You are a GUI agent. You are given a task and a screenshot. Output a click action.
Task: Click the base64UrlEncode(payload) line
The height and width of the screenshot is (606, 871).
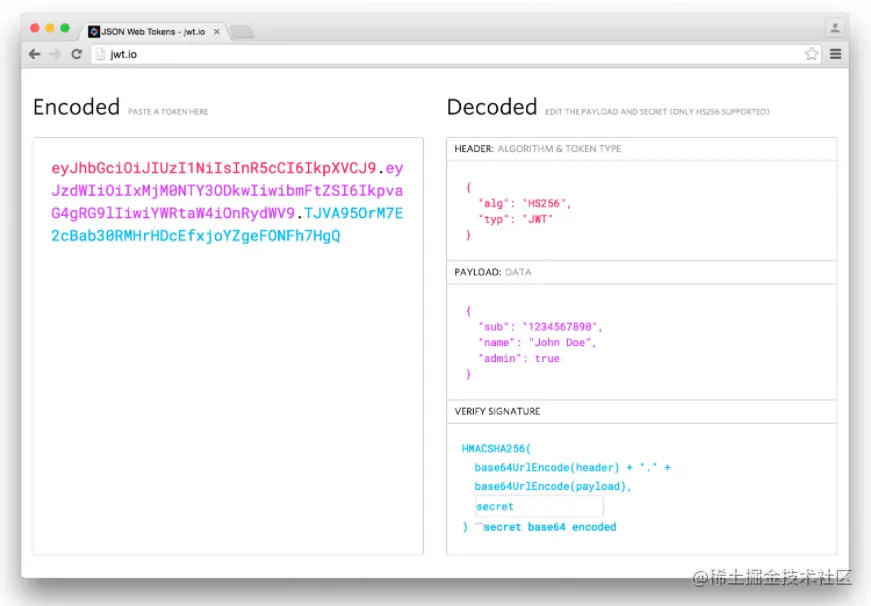(553, 486)
